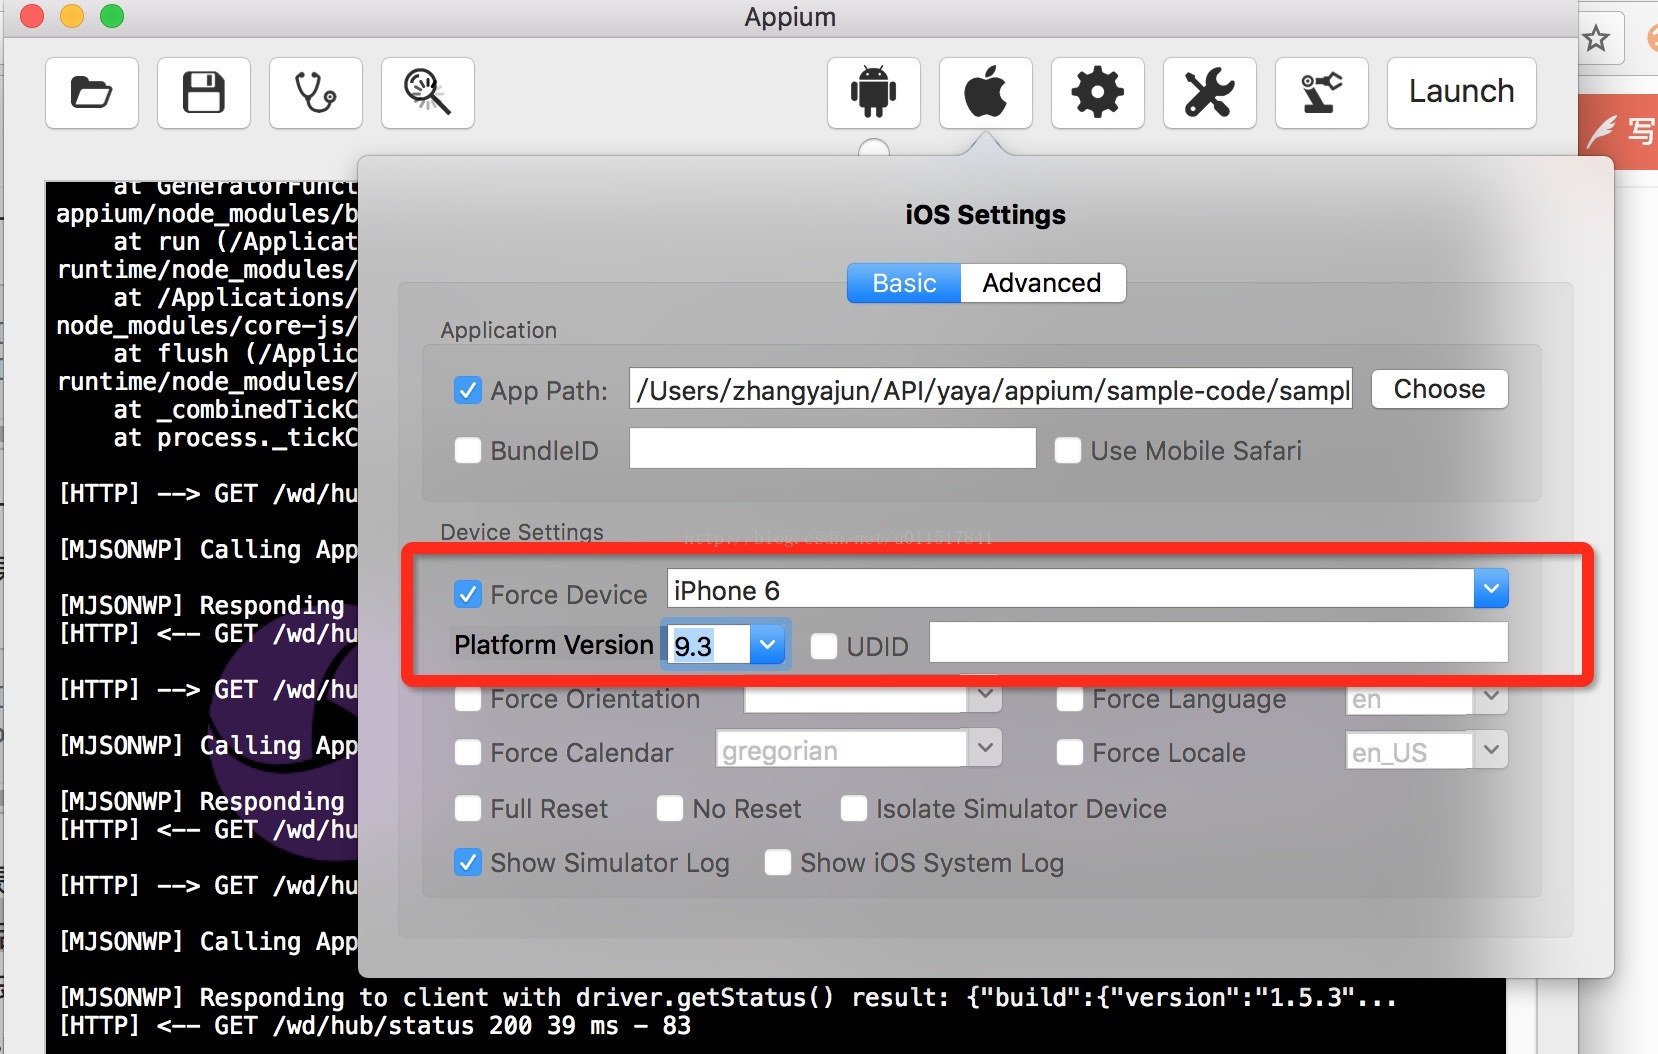Click the iOS Settings heading

[x=985, y=215]
